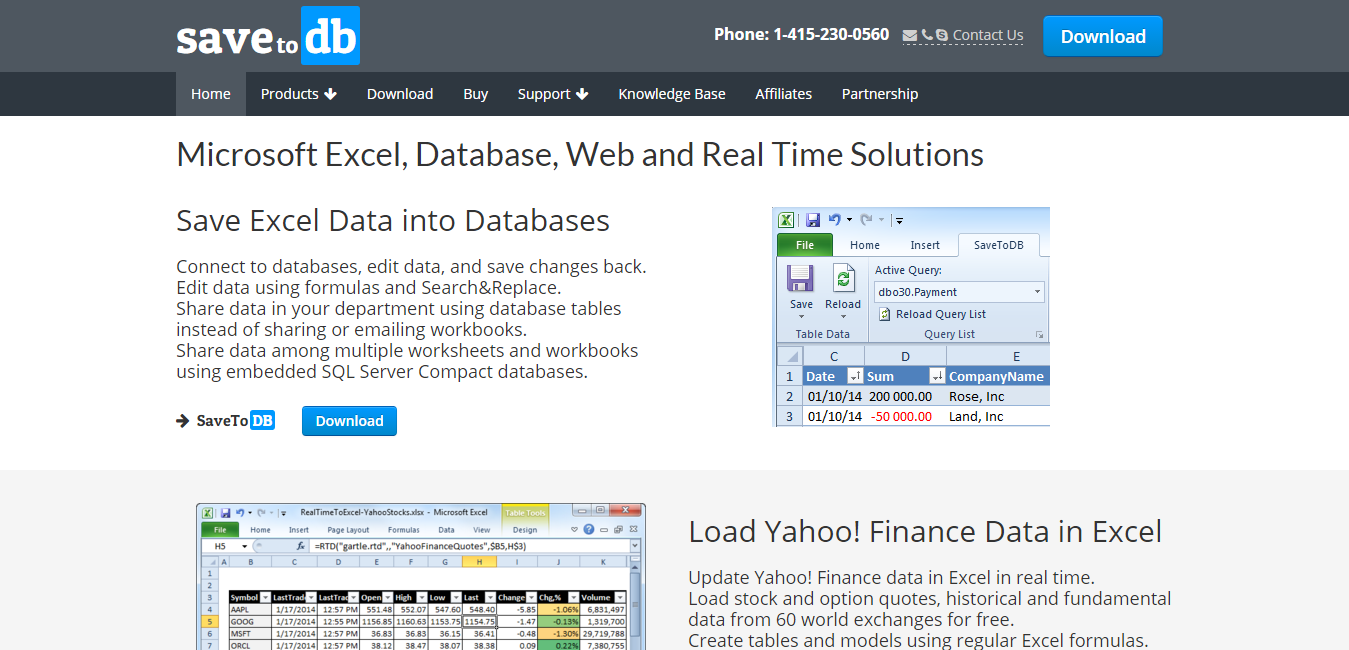Click Download button below SaveToDB description
Viewport: 1349px width, 650px height.
350,421
